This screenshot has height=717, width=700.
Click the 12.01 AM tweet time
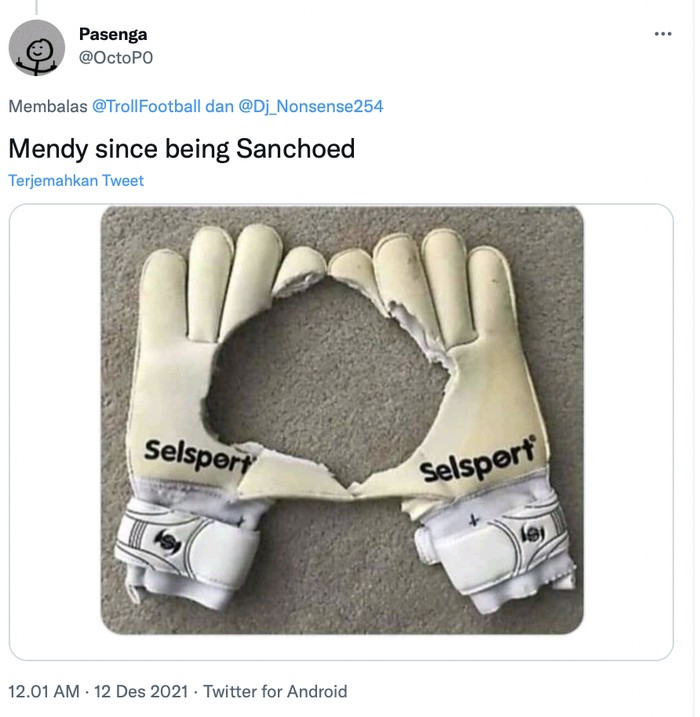[43, 691]
